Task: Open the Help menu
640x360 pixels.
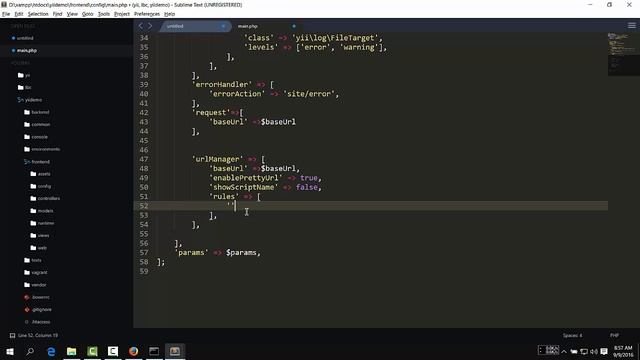Action: tap(169, 14)
